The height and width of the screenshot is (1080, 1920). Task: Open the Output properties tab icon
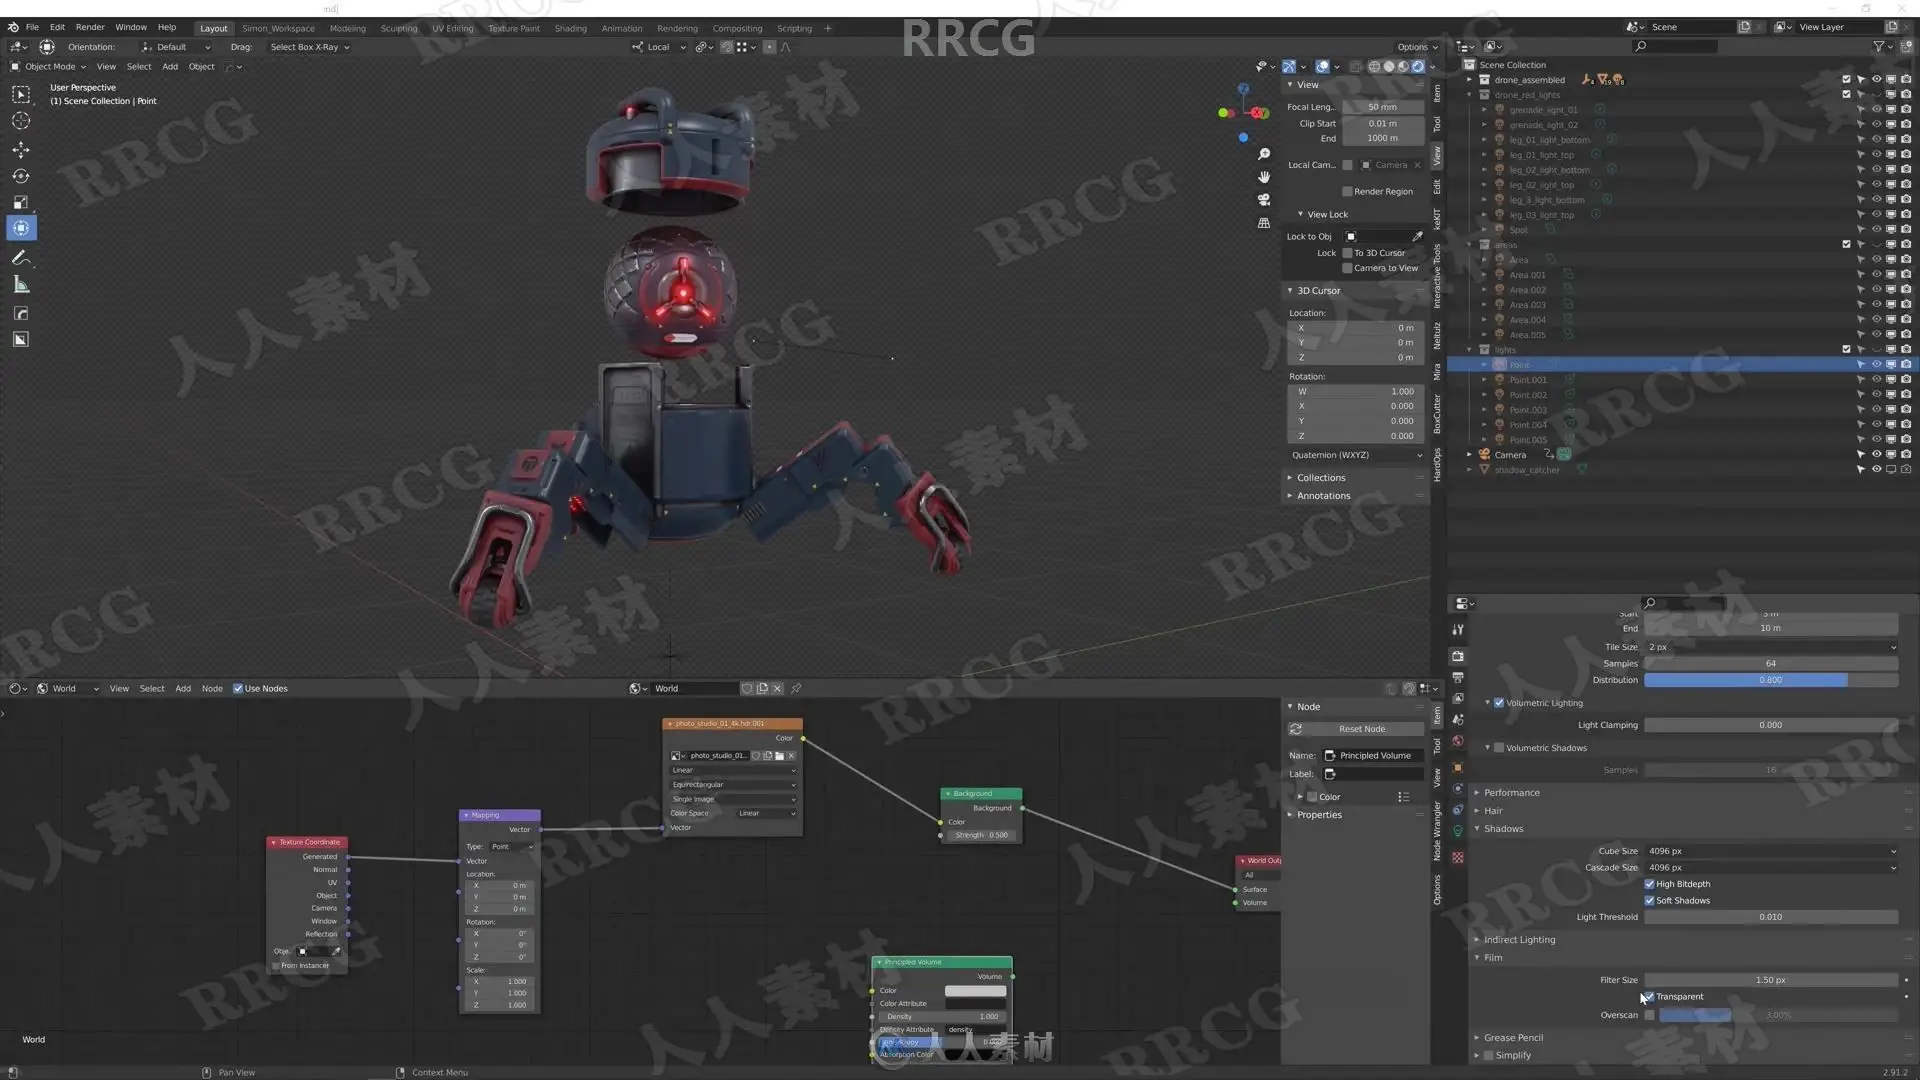coord(1458,678)
